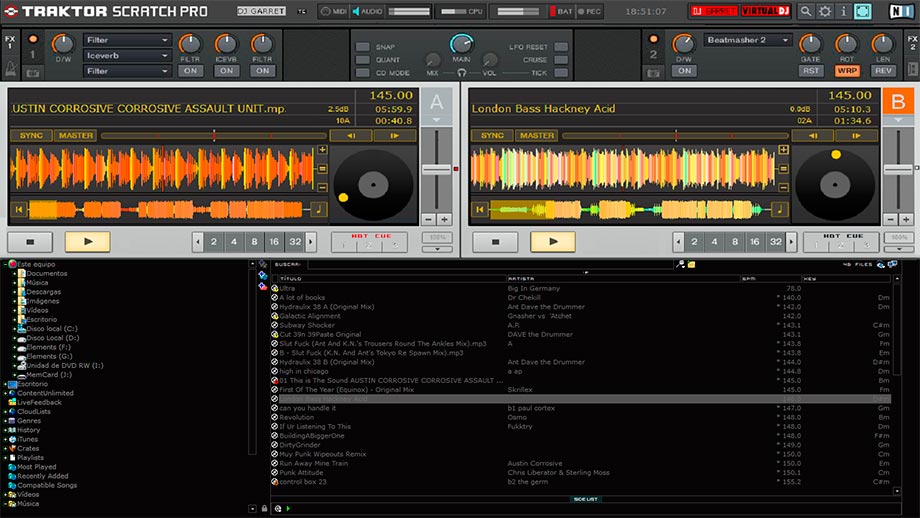Set loop length 16 on deck A
920x518 pixels.
tap(274, 242)
